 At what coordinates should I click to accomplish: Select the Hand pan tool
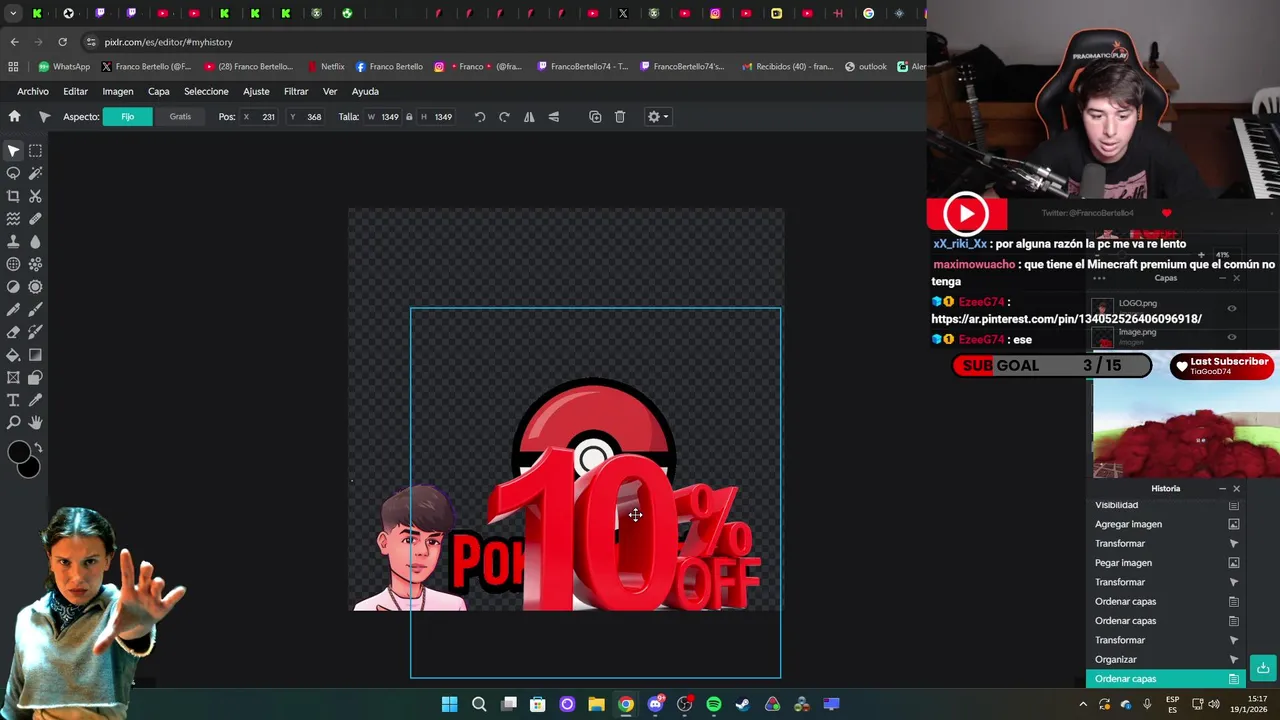click(x=35, y=423)
